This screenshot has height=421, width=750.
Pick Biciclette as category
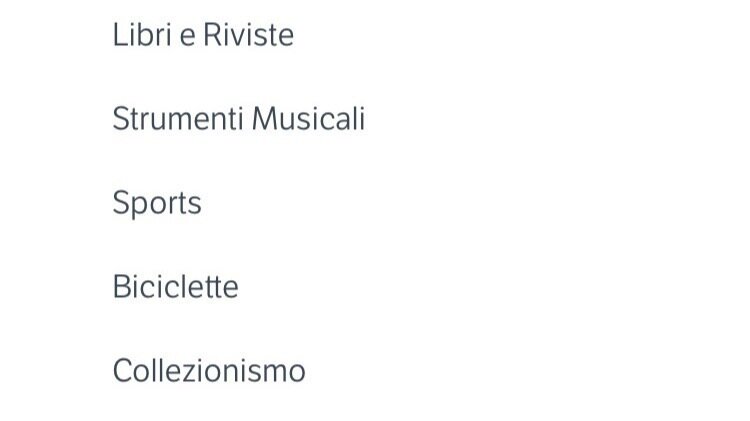coord(175,287)
